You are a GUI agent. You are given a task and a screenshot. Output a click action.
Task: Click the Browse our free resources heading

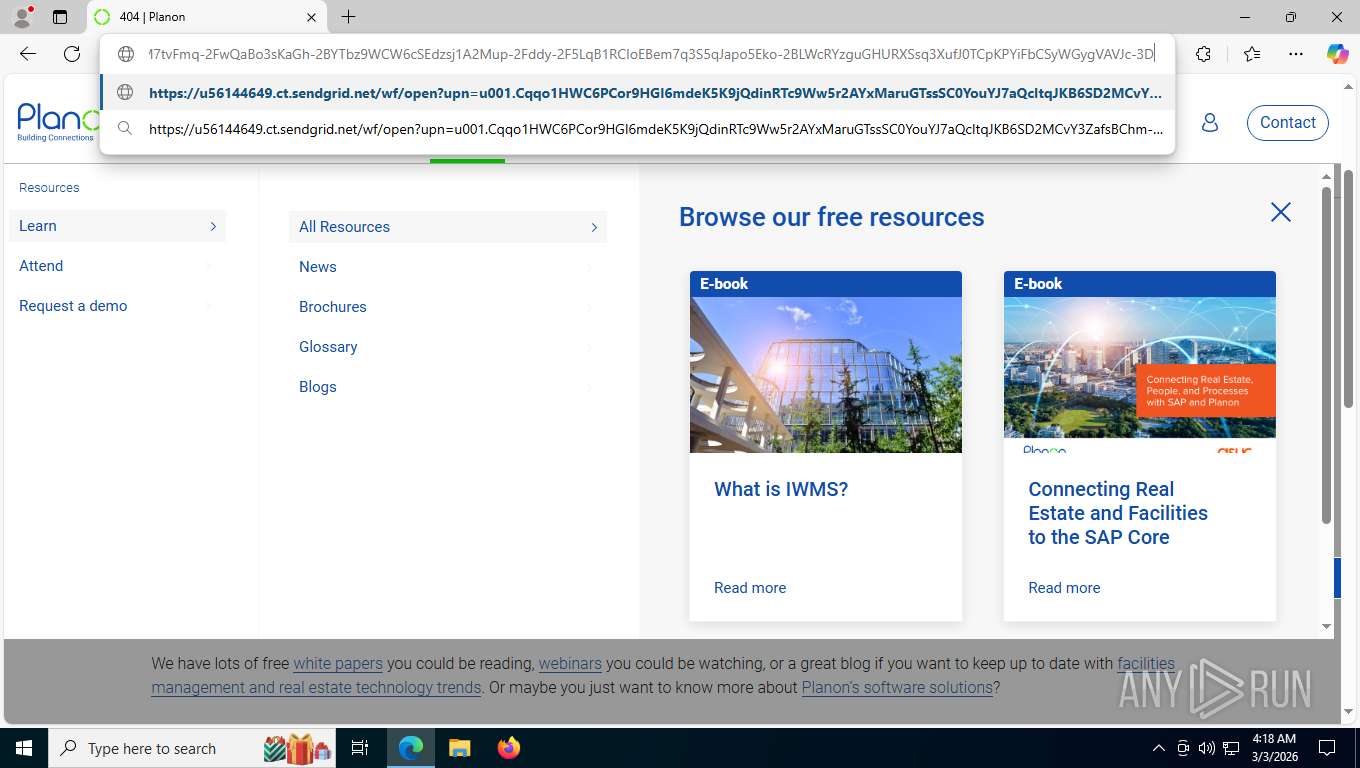(x=831, y=217)
